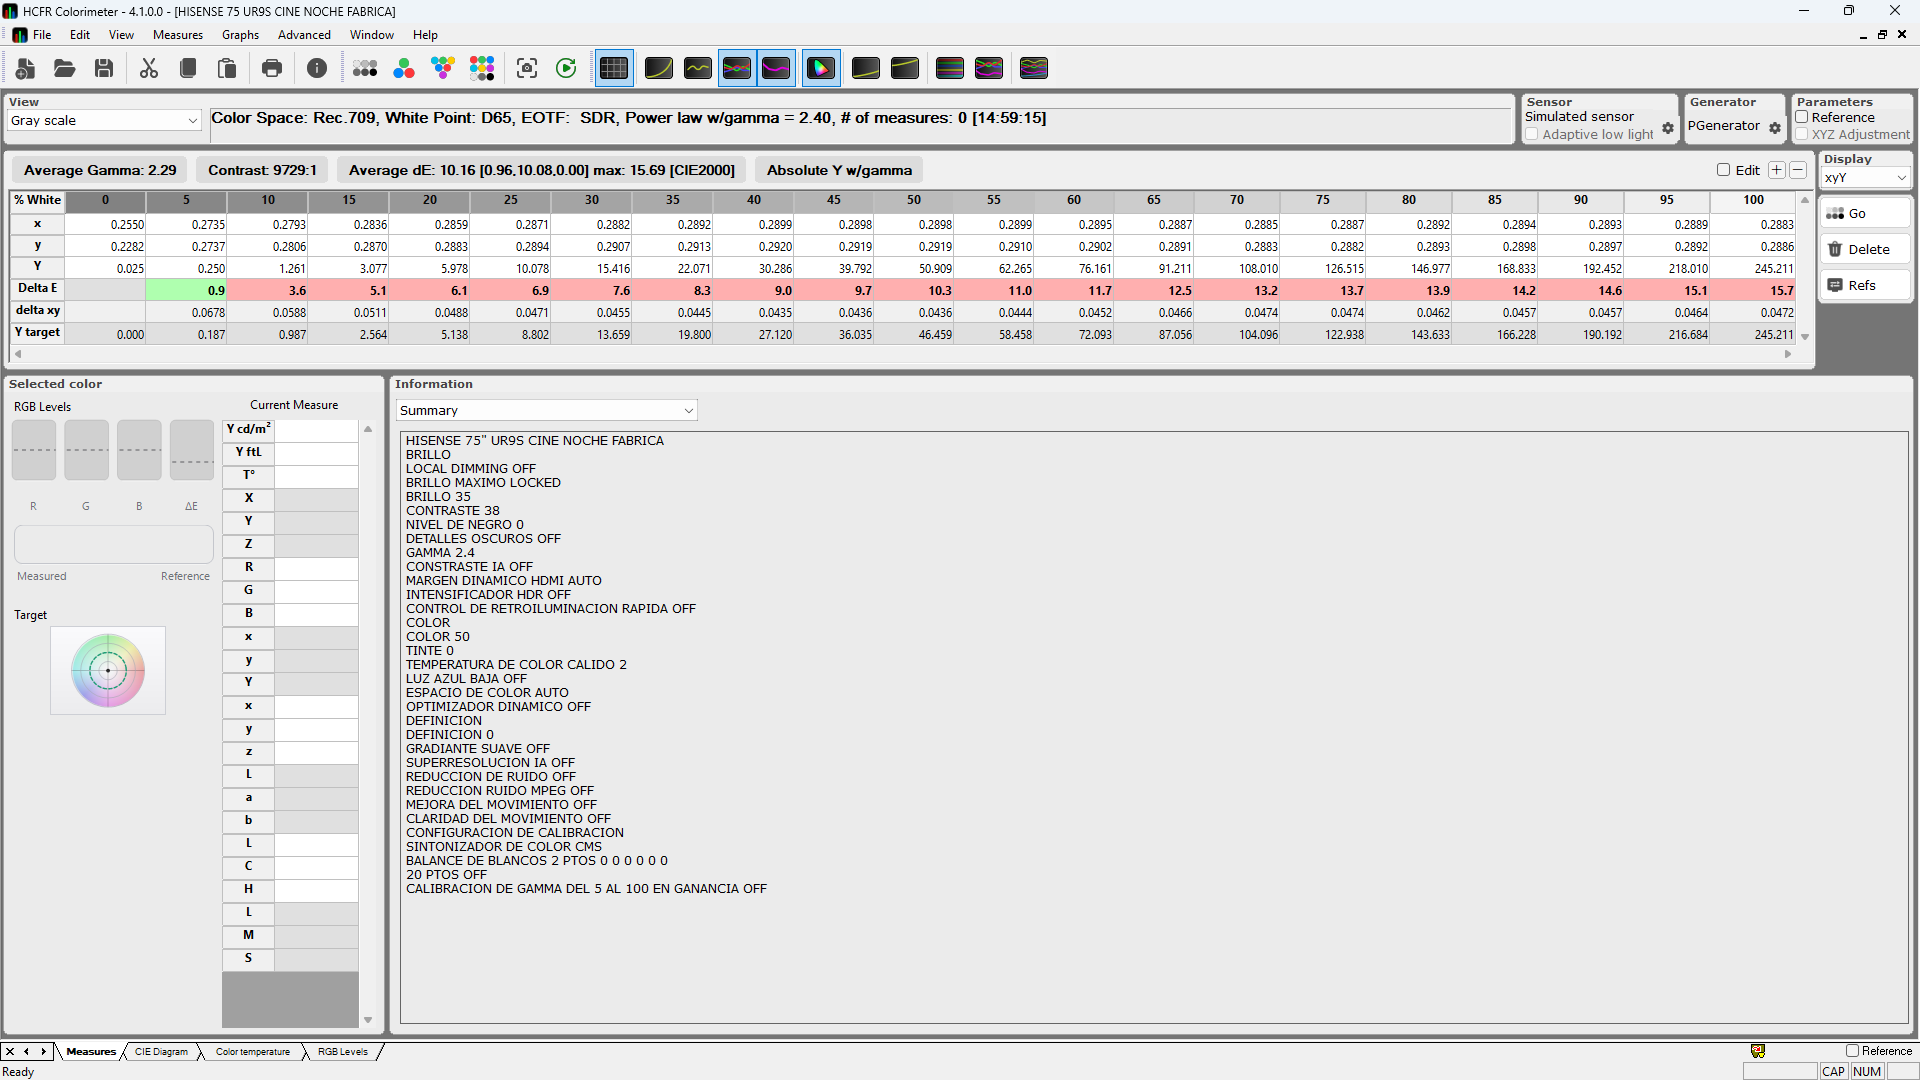
Task: Switch to the RGB Levels tab
Action: pos(343,1052)
